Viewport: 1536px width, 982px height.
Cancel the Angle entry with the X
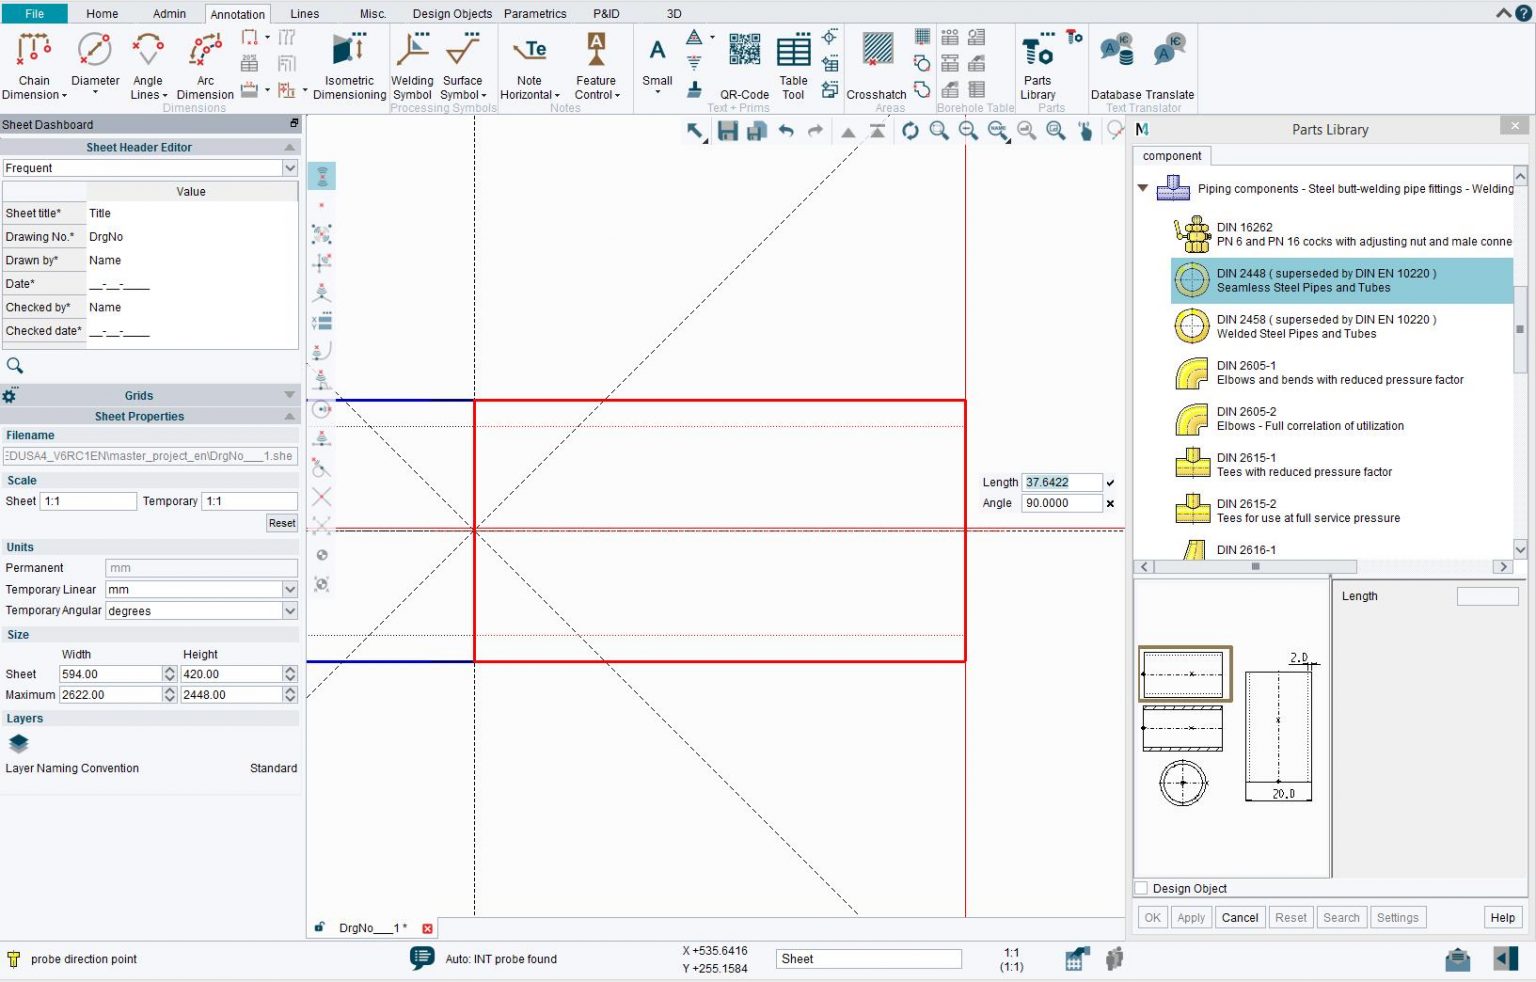(1110, 503)
